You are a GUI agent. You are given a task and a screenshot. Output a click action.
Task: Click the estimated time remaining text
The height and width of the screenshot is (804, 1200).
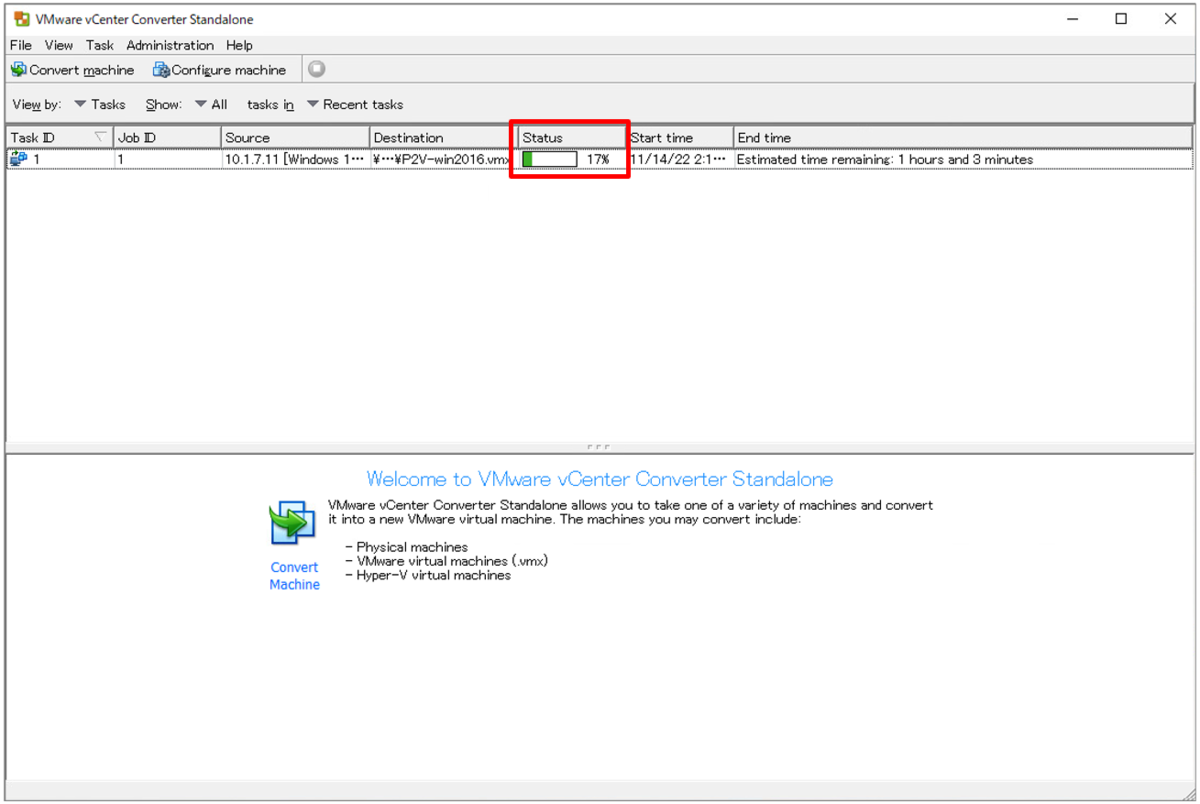pyautogui.click(x=885, y=159)
